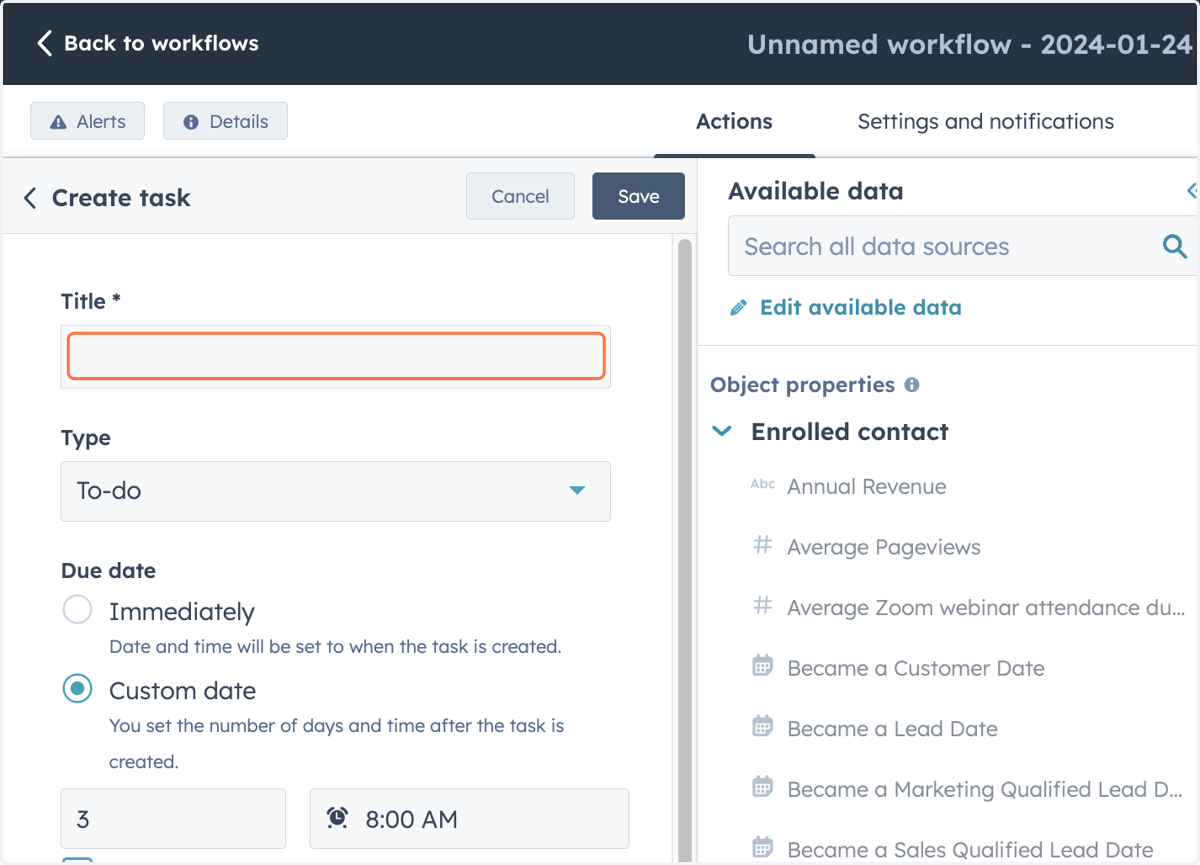Screen dimensions: 1200x865
Task: Click the calendar icon for Became a Lead Date
Action: point(762,727)
